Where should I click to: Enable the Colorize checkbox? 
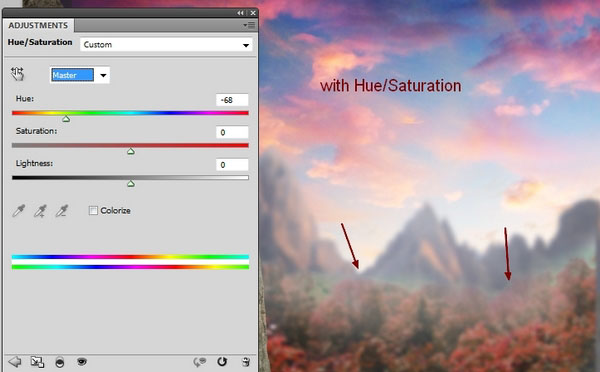pos(93,210)
